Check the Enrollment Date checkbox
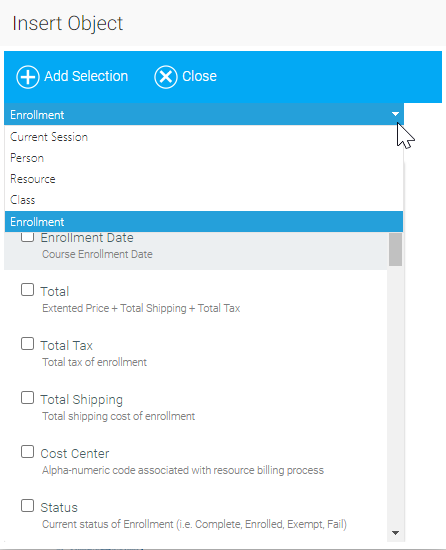The image size is (446, 550). tap(27, 237)
